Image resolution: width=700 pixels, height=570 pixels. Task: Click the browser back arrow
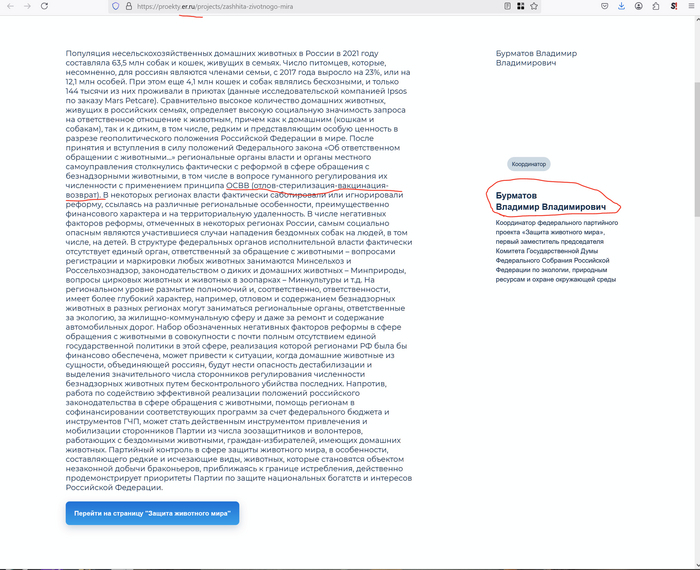[x=9, y=6]
